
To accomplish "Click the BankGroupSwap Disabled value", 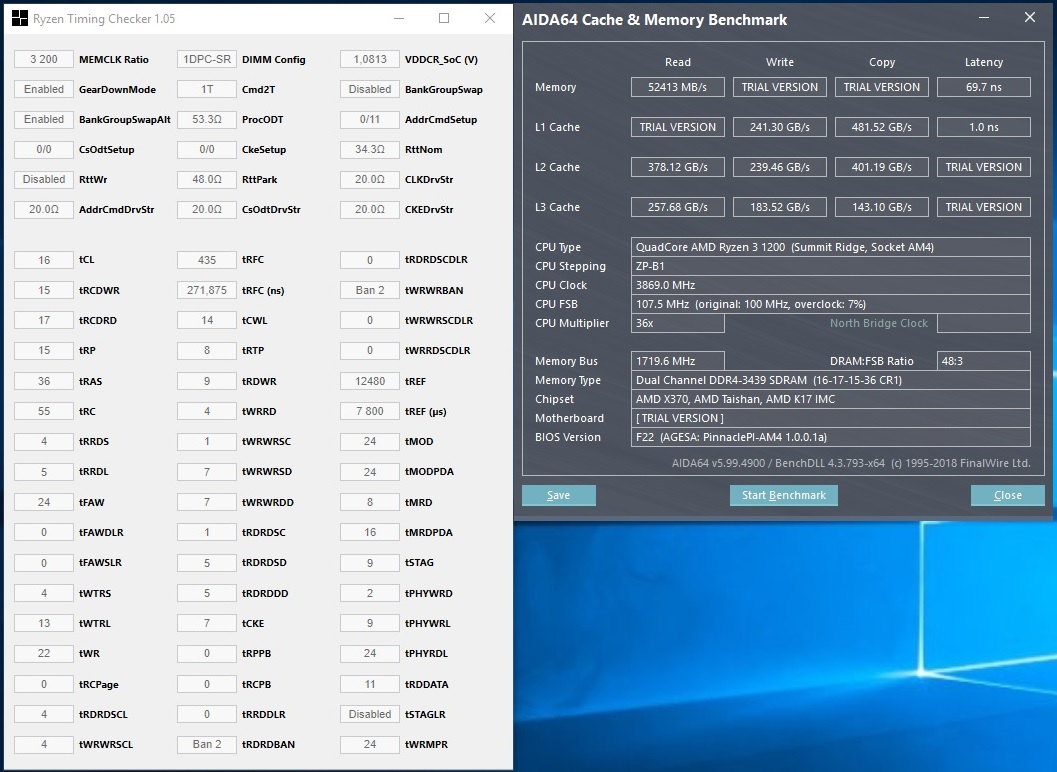I will 370,89.
